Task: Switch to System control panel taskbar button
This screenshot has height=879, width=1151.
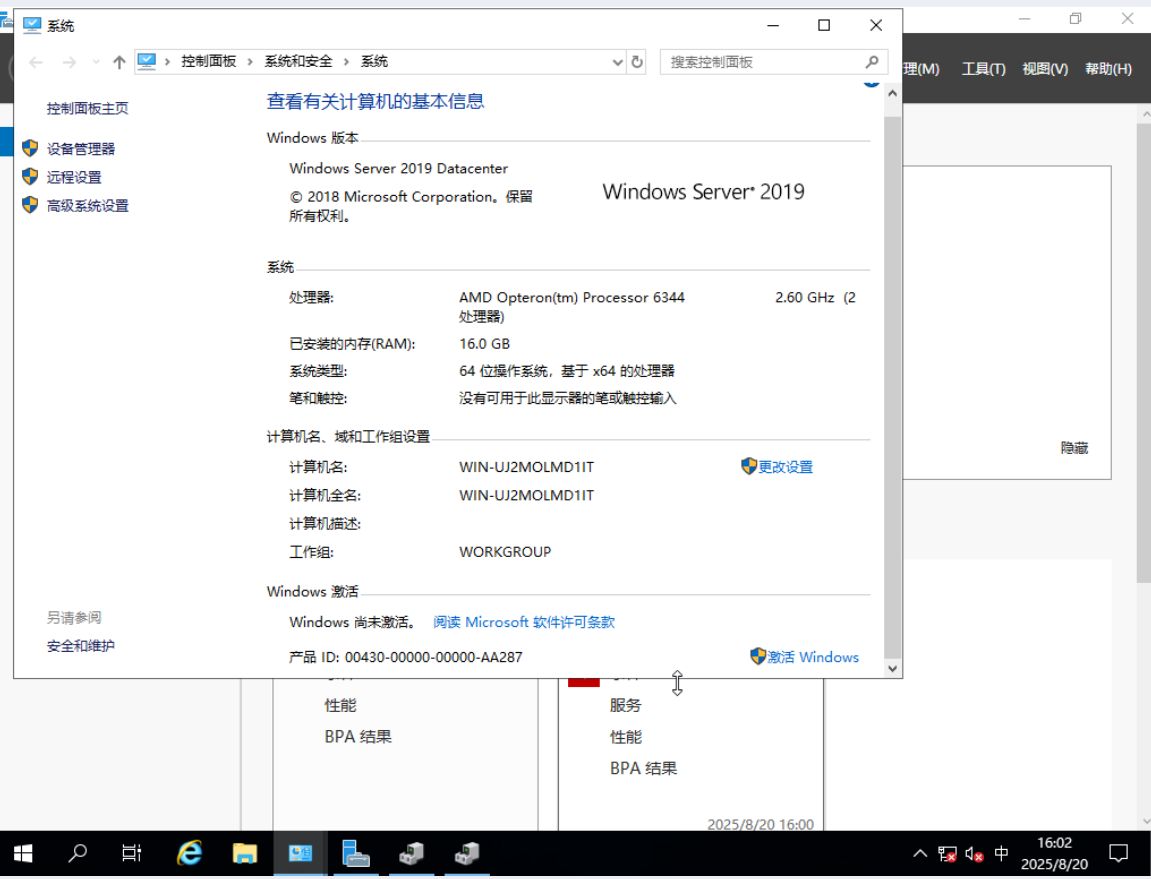Action: pyautogui.click(x=299, y=853)
